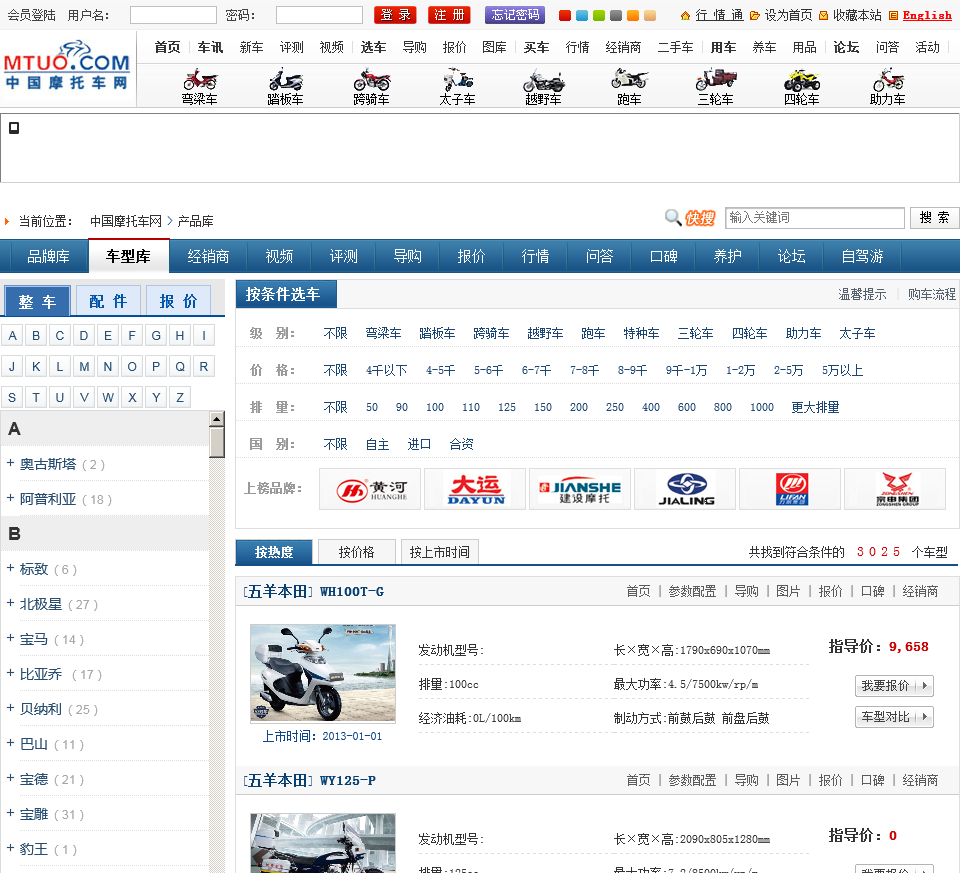Select the 整车 sidebar tab
Viewport: 960px width, 873px height.
pos(37,301)
